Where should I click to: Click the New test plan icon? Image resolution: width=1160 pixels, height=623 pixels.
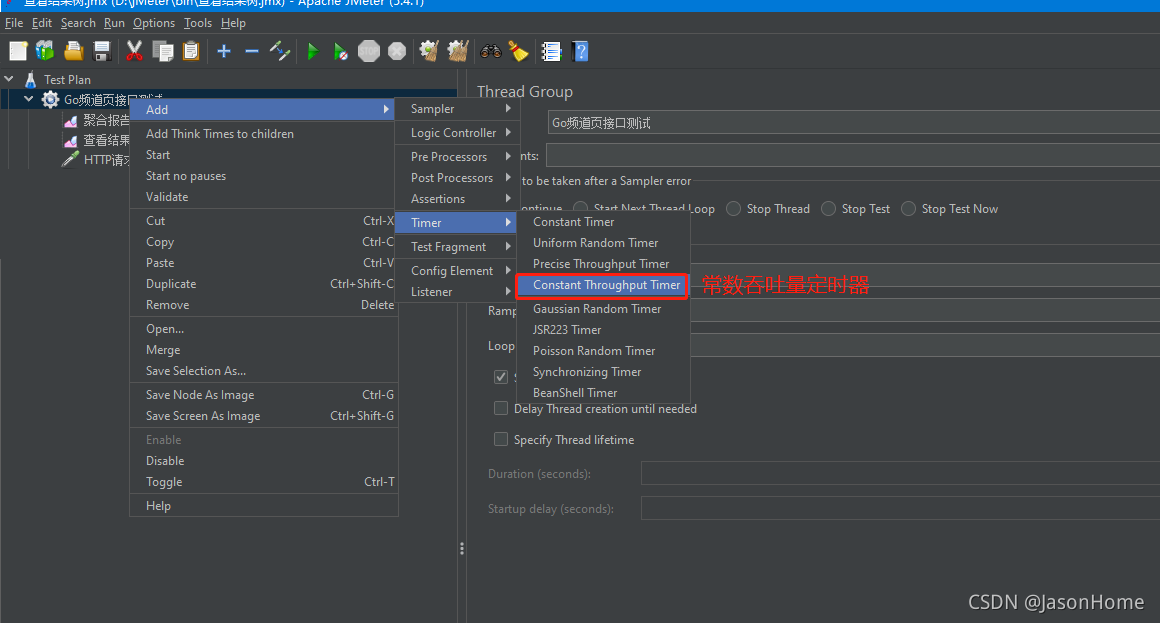click(18, 51)
